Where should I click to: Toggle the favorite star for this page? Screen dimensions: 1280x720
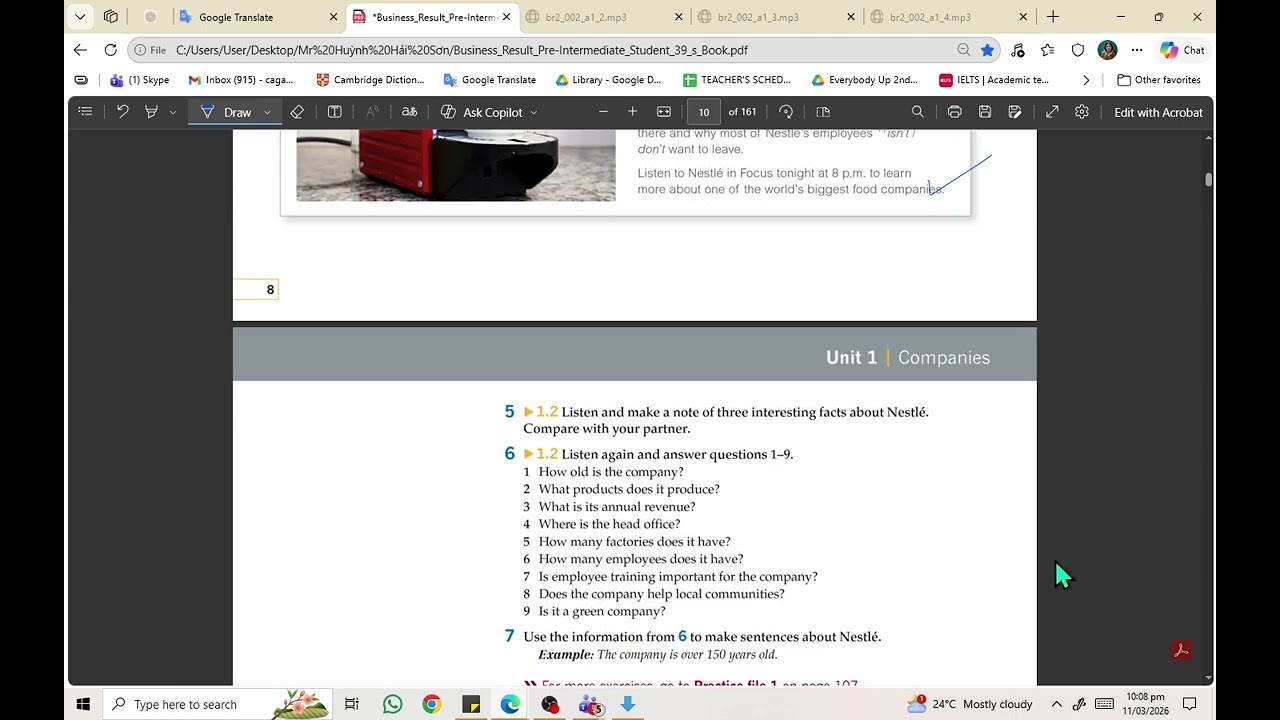click(x=988, y=50)
